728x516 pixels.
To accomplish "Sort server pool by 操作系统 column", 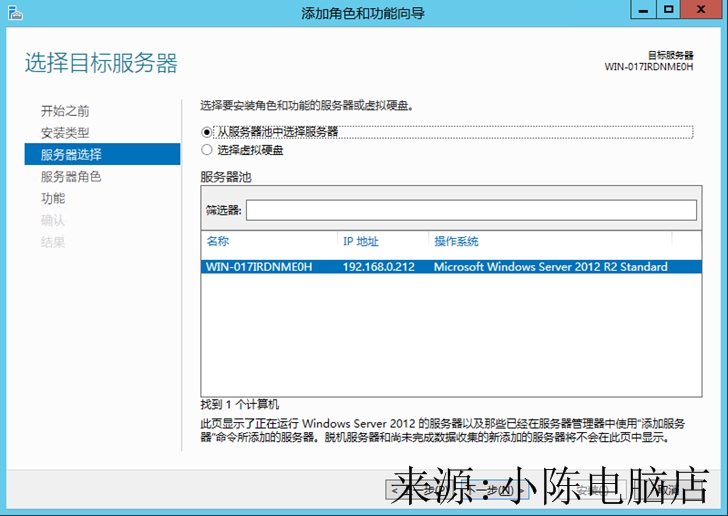I will (x=456, y=241).
